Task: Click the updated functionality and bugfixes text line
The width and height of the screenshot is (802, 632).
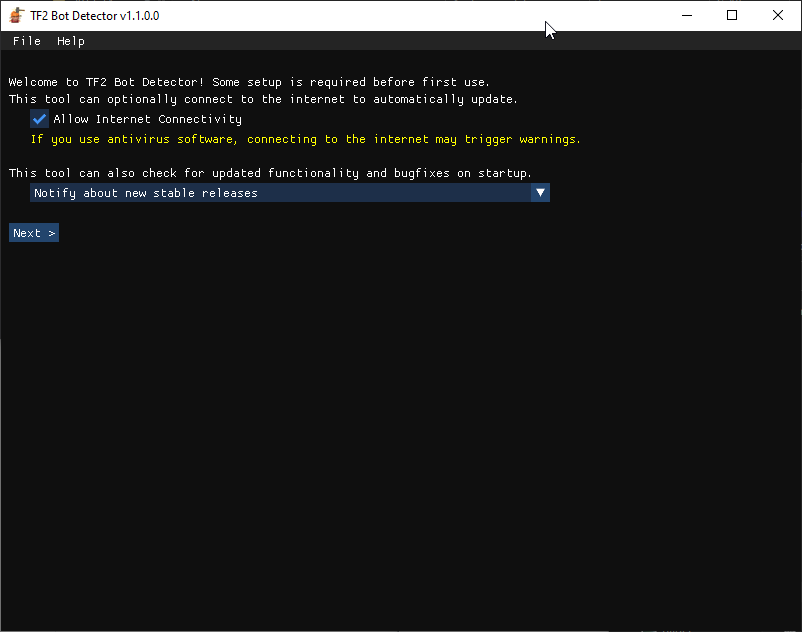Action: (x=270, y=173)
